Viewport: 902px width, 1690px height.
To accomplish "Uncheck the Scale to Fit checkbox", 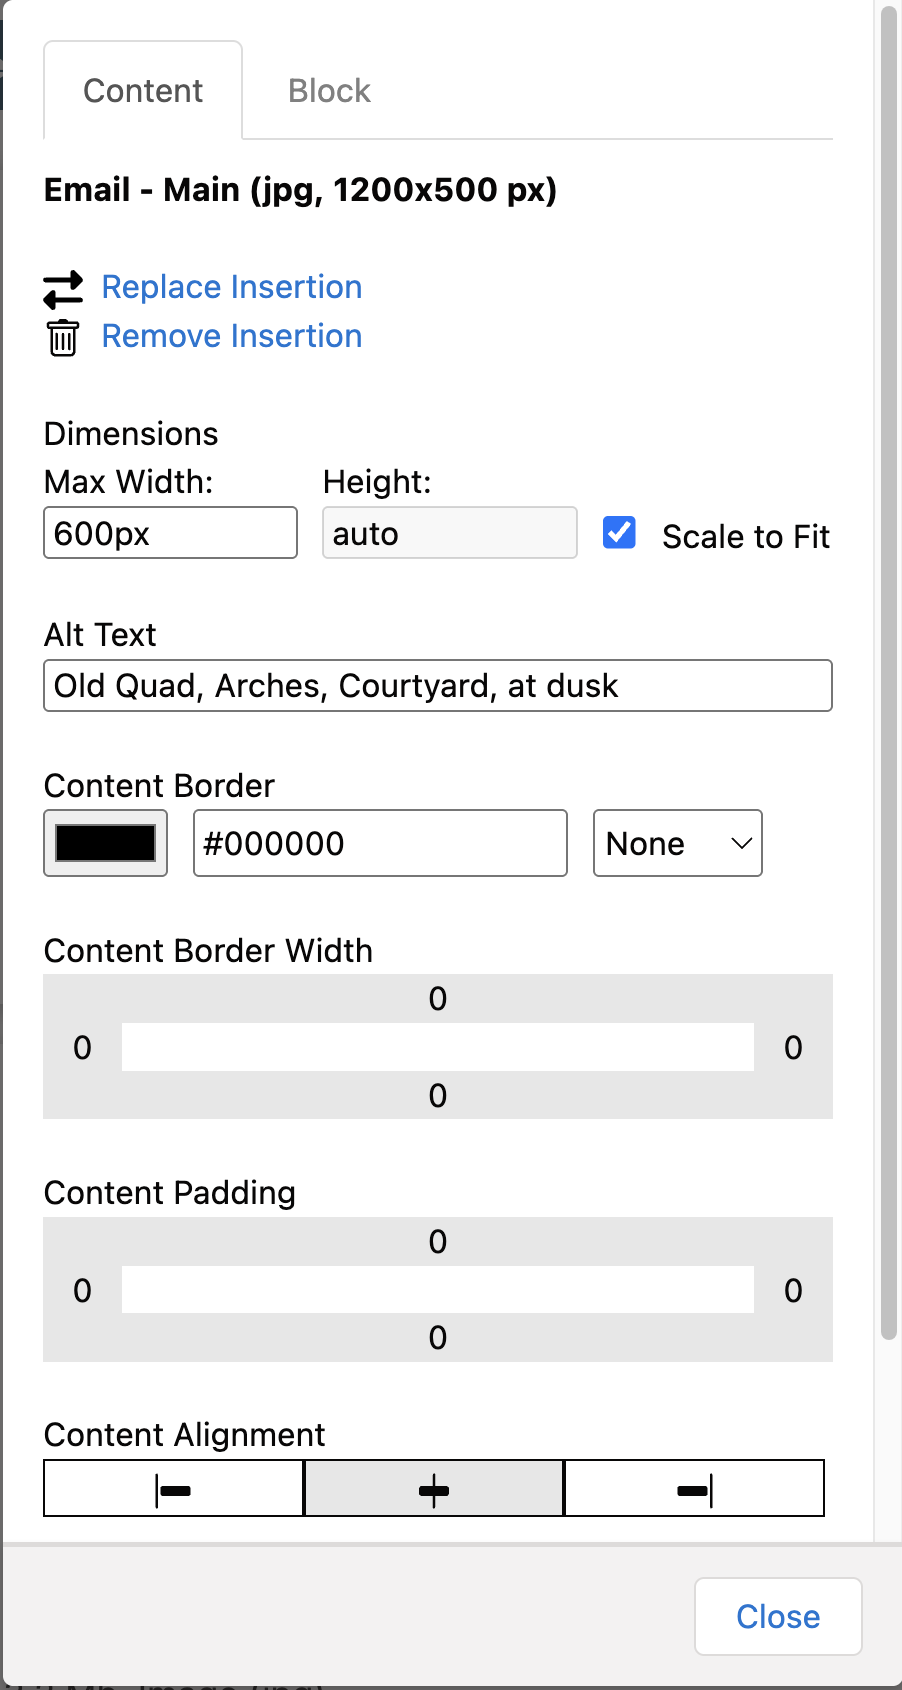I will coord(619,533).
